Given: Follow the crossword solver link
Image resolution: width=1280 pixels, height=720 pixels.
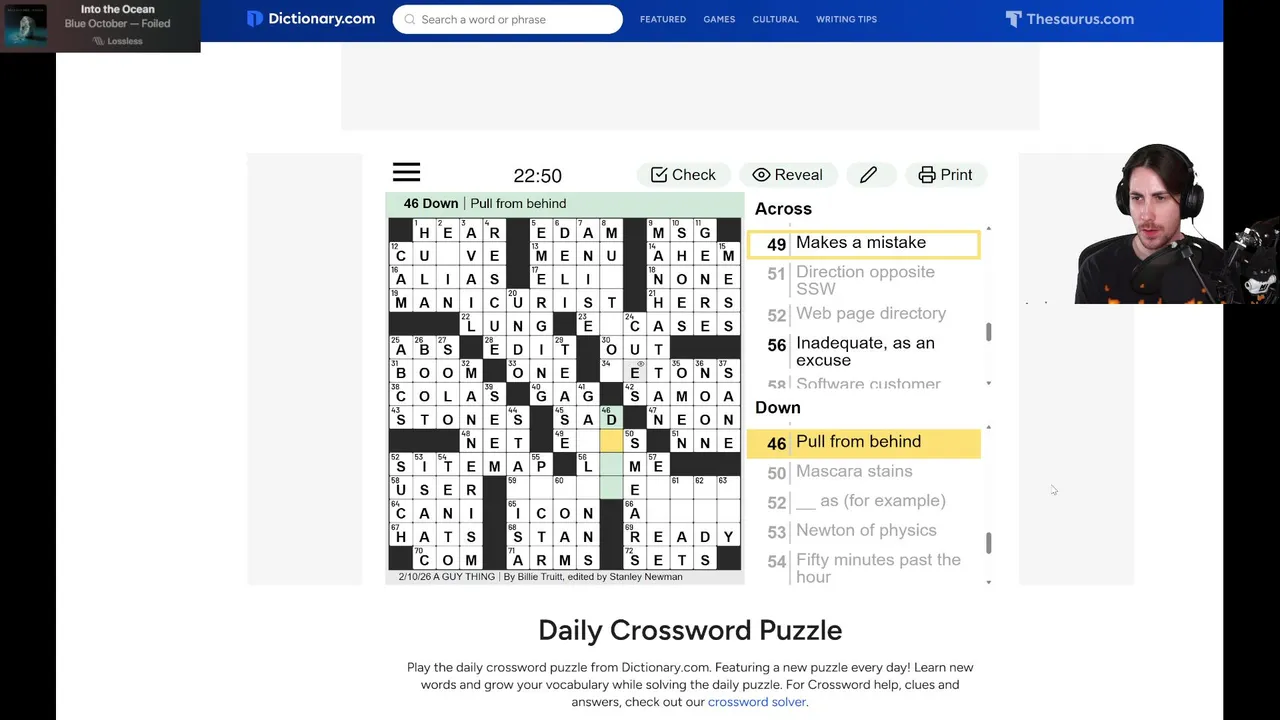Looking at the screenshot, I should tap(756, 702).
